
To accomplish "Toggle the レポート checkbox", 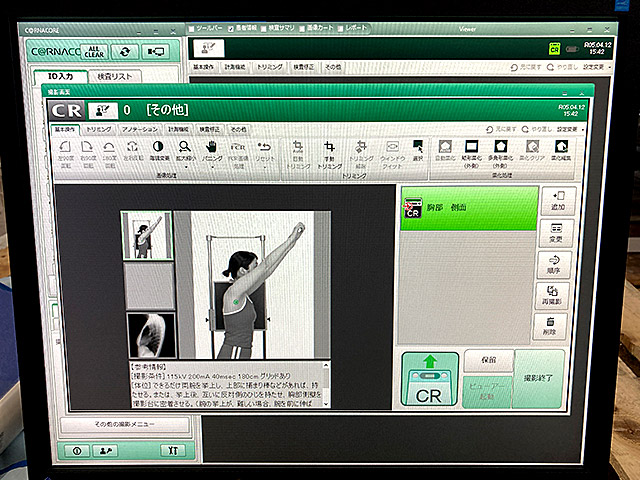I will tap(340, 29).
